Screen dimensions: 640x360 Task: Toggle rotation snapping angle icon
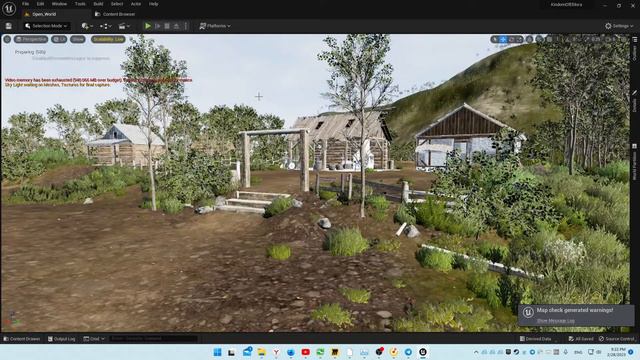[568, 39]
